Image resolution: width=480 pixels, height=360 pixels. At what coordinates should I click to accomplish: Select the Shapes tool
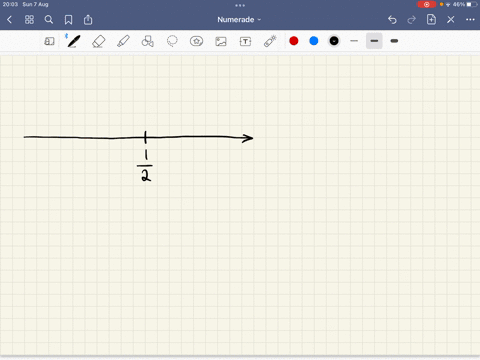click(x=148, y=41)
